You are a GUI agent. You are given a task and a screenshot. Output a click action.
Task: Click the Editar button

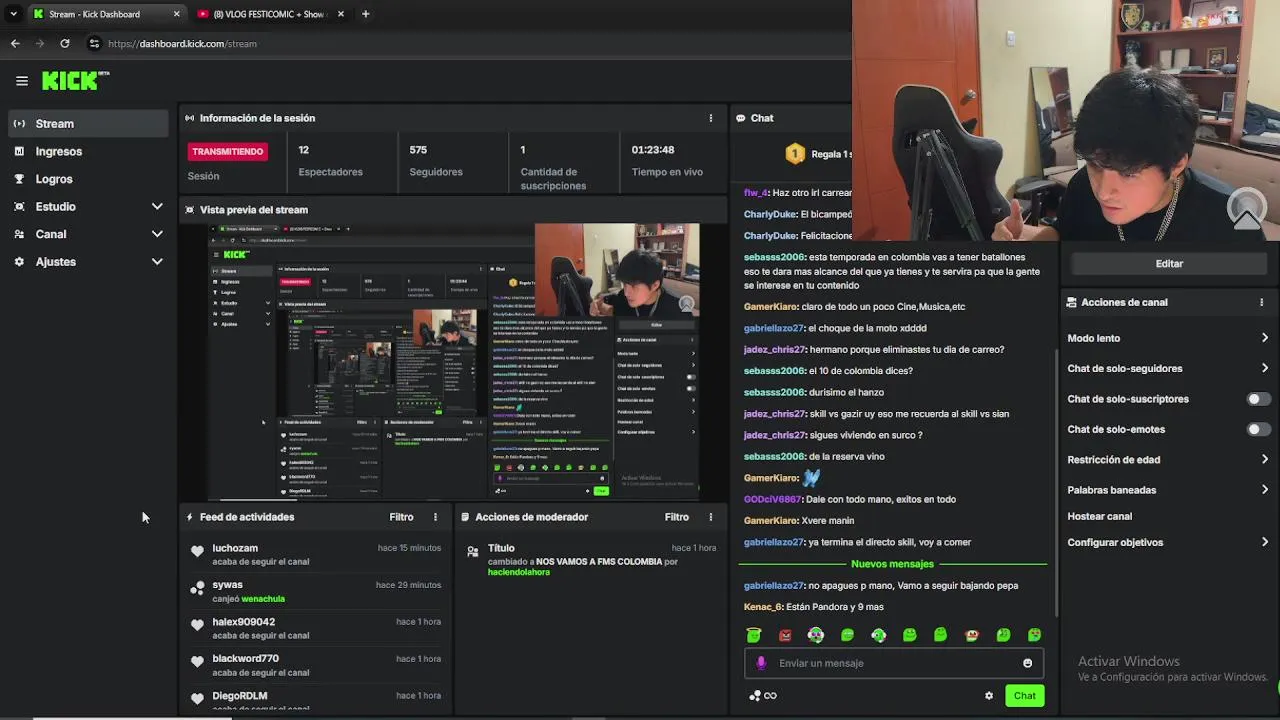coord(1168,264)
